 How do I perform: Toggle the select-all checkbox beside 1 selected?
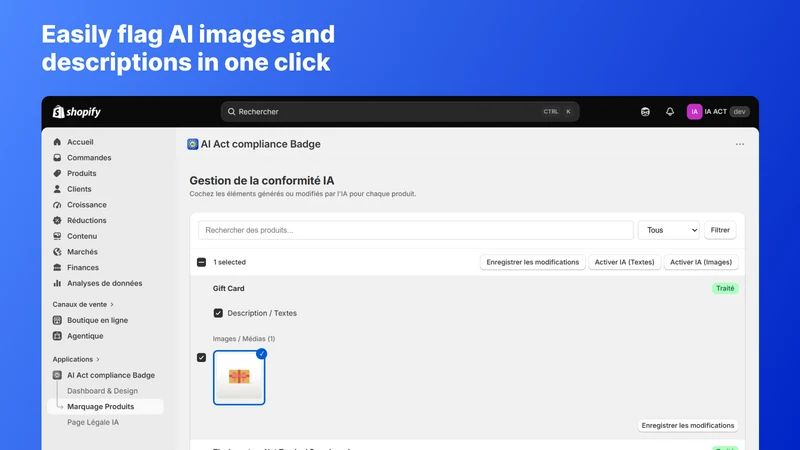point(202,262)
